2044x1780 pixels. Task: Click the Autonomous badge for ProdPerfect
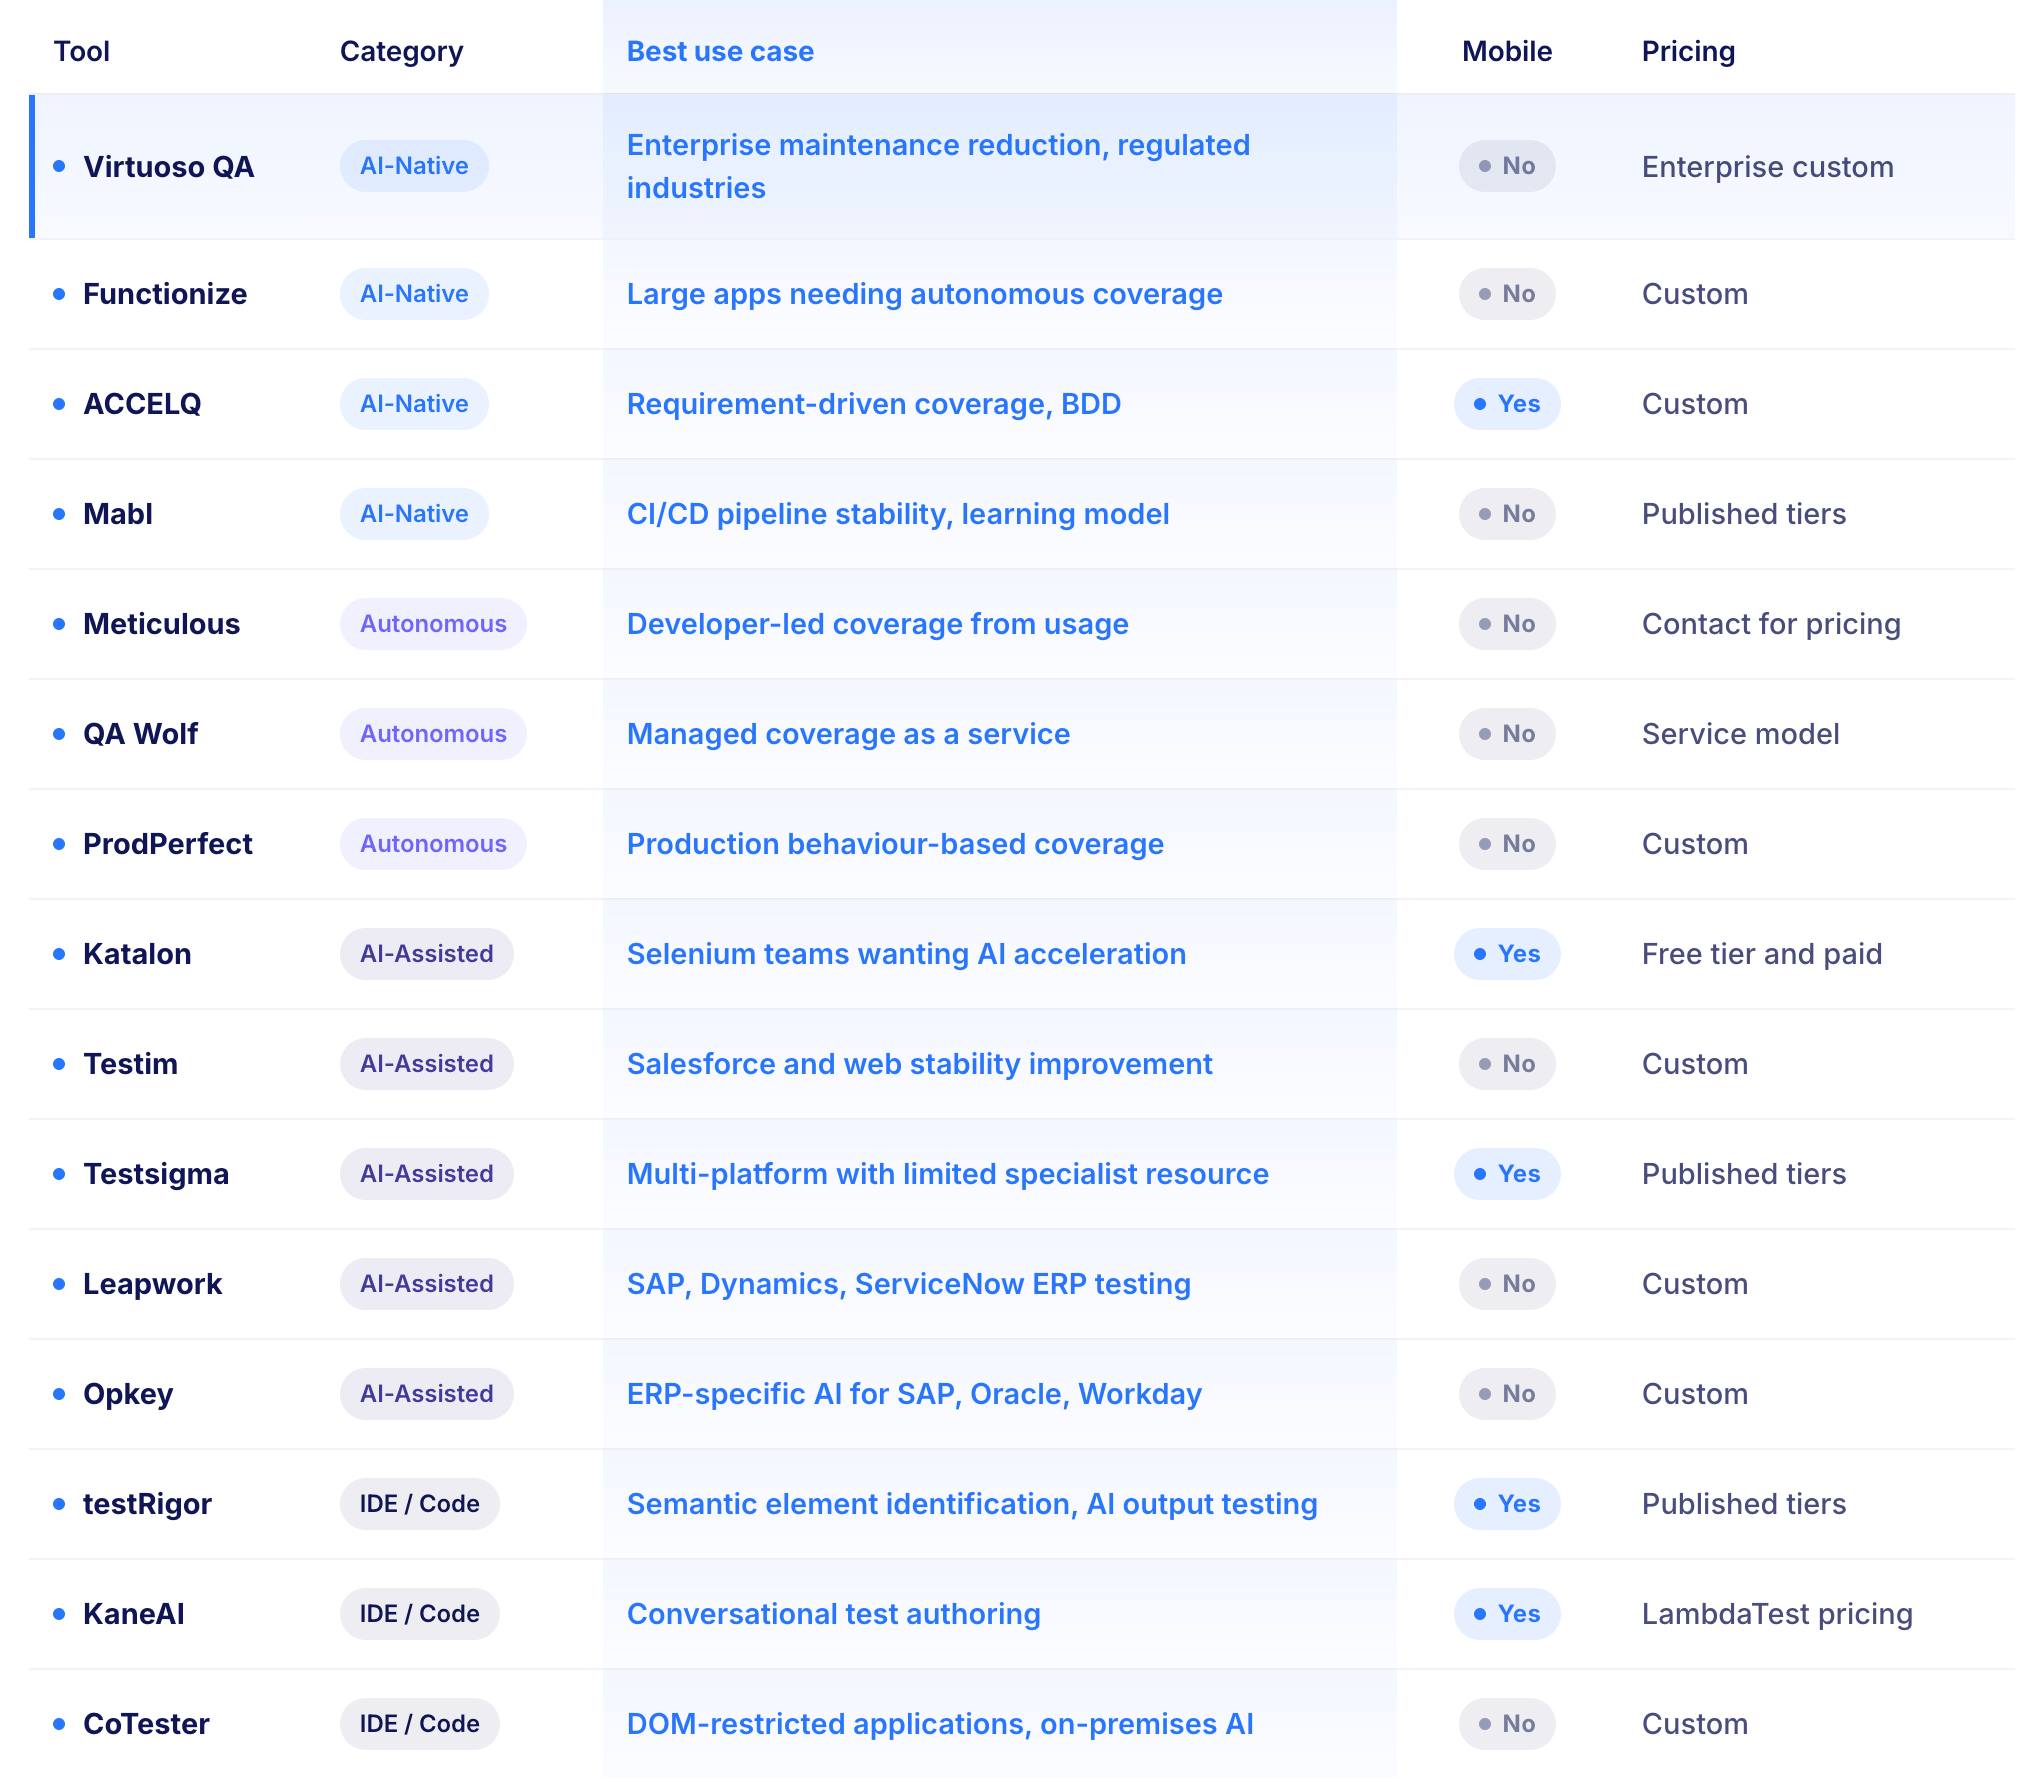pos(433,844)
